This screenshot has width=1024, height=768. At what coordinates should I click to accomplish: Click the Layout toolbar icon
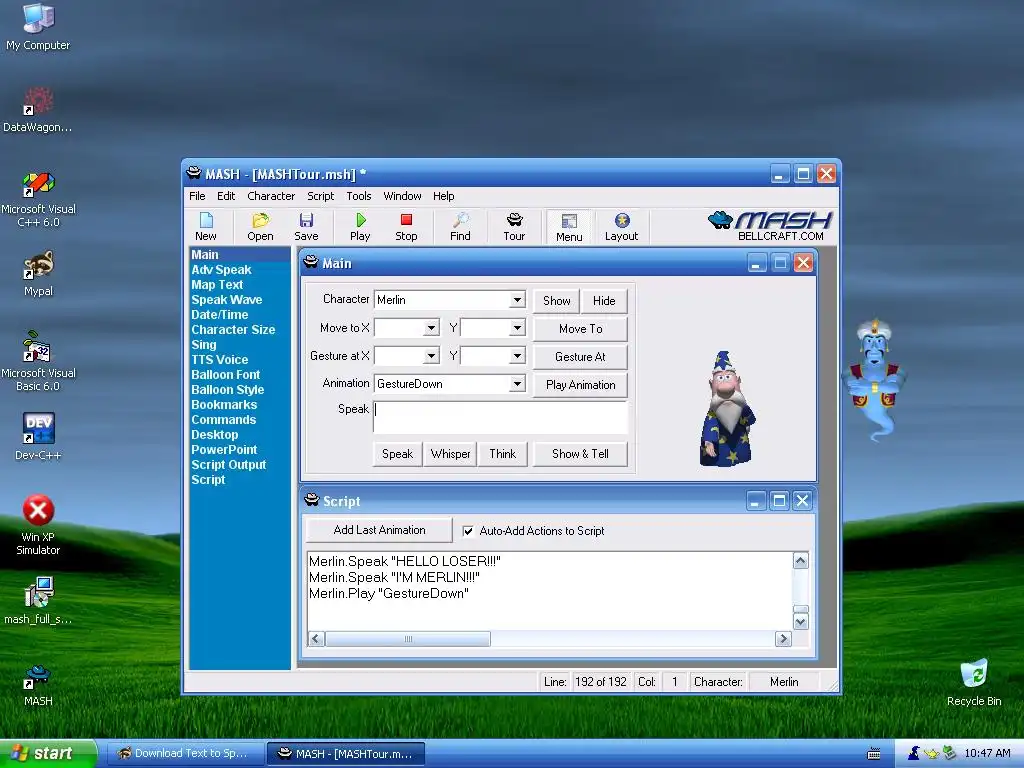[621, 227]
